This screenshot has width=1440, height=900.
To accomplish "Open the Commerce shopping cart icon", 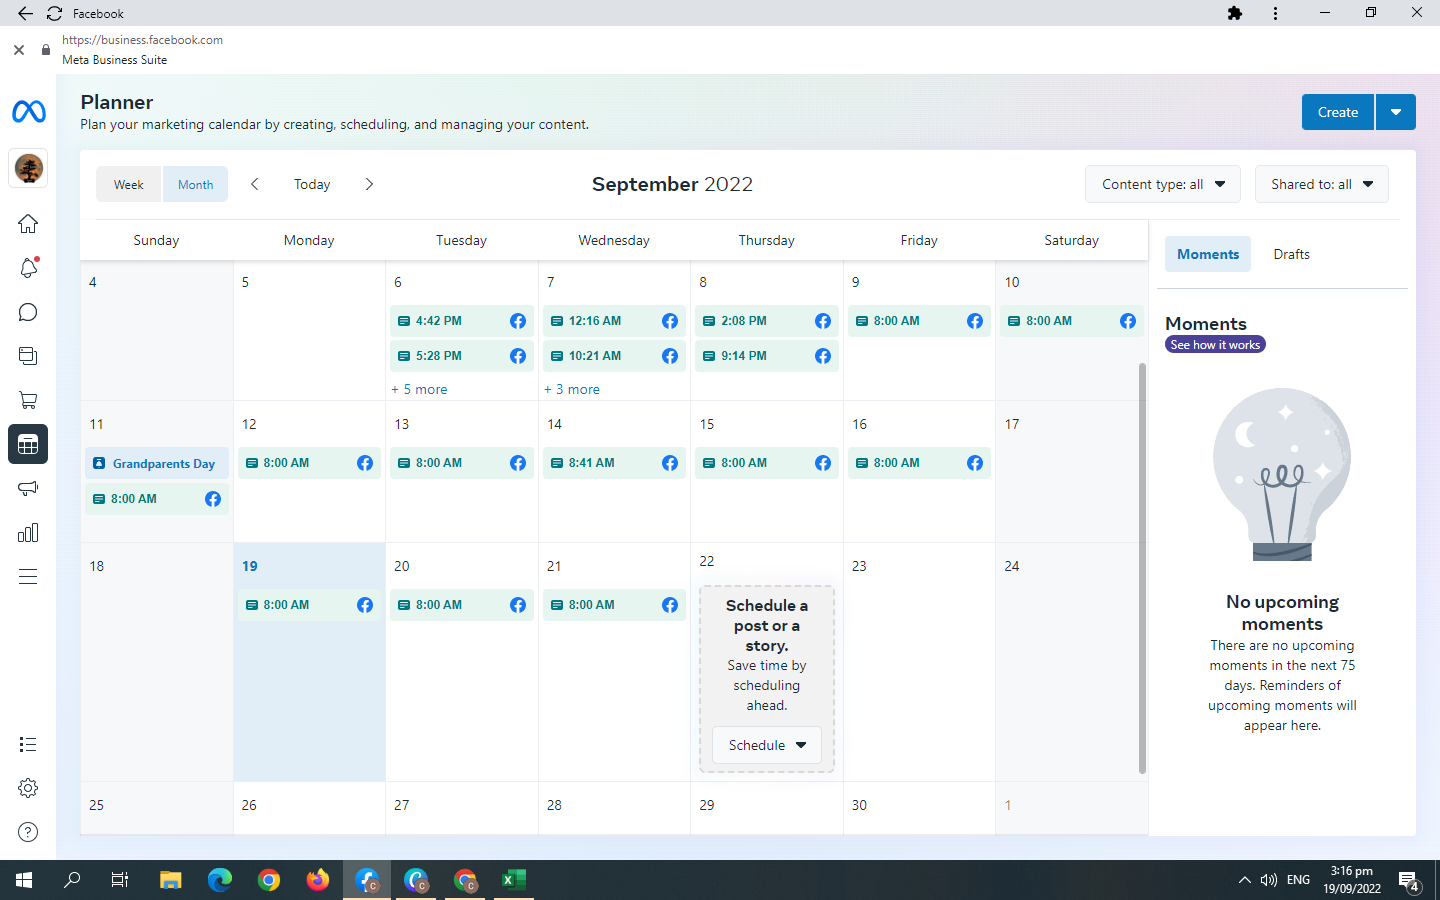I will [x=28, y=400].
